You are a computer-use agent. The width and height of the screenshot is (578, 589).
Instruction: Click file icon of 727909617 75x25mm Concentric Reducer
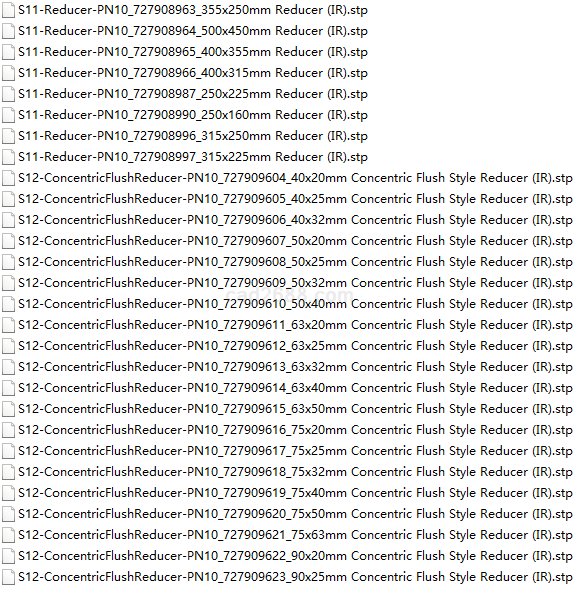point(8,451)
